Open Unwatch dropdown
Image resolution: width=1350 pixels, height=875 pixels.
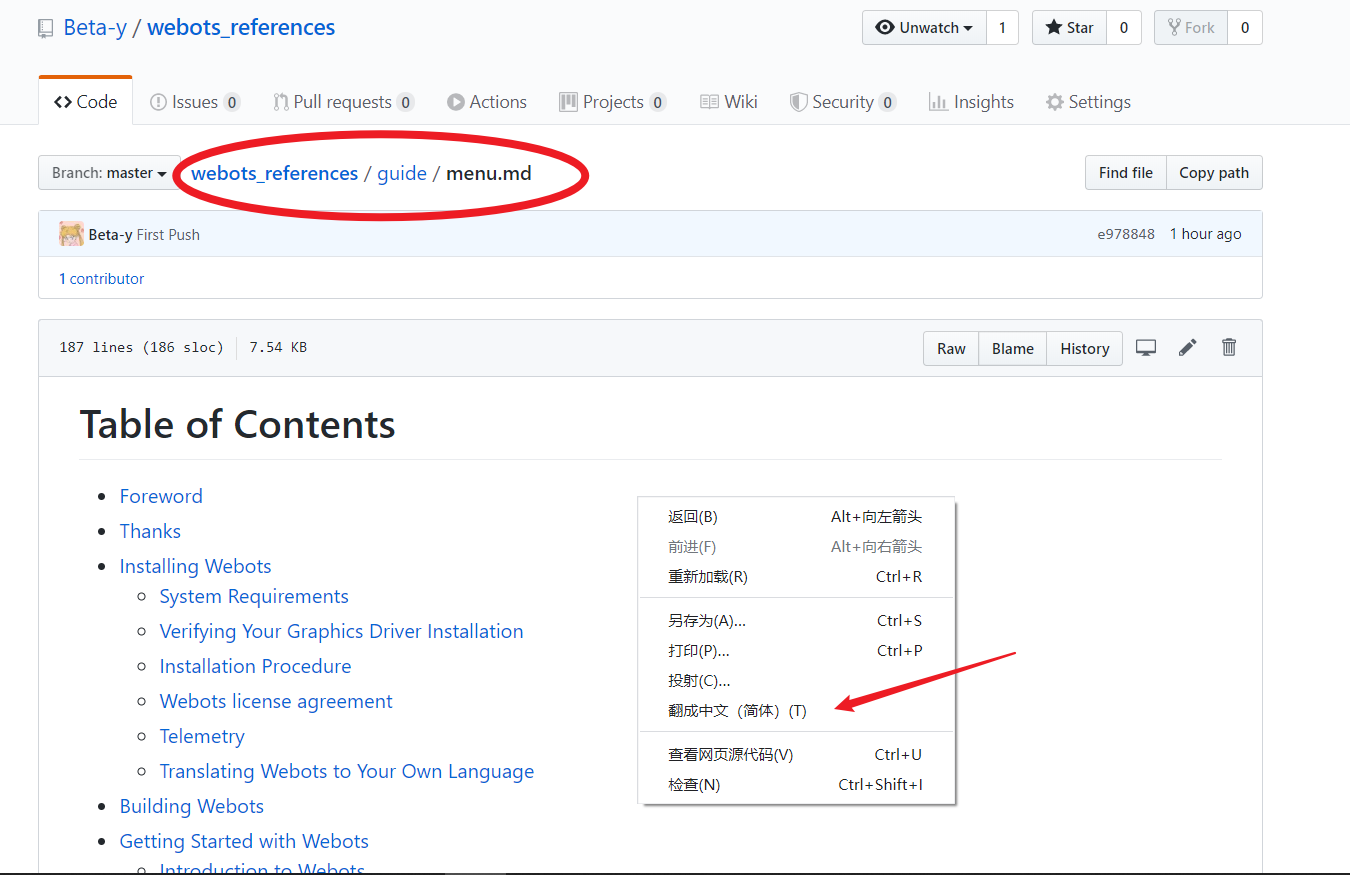point(924,28)
